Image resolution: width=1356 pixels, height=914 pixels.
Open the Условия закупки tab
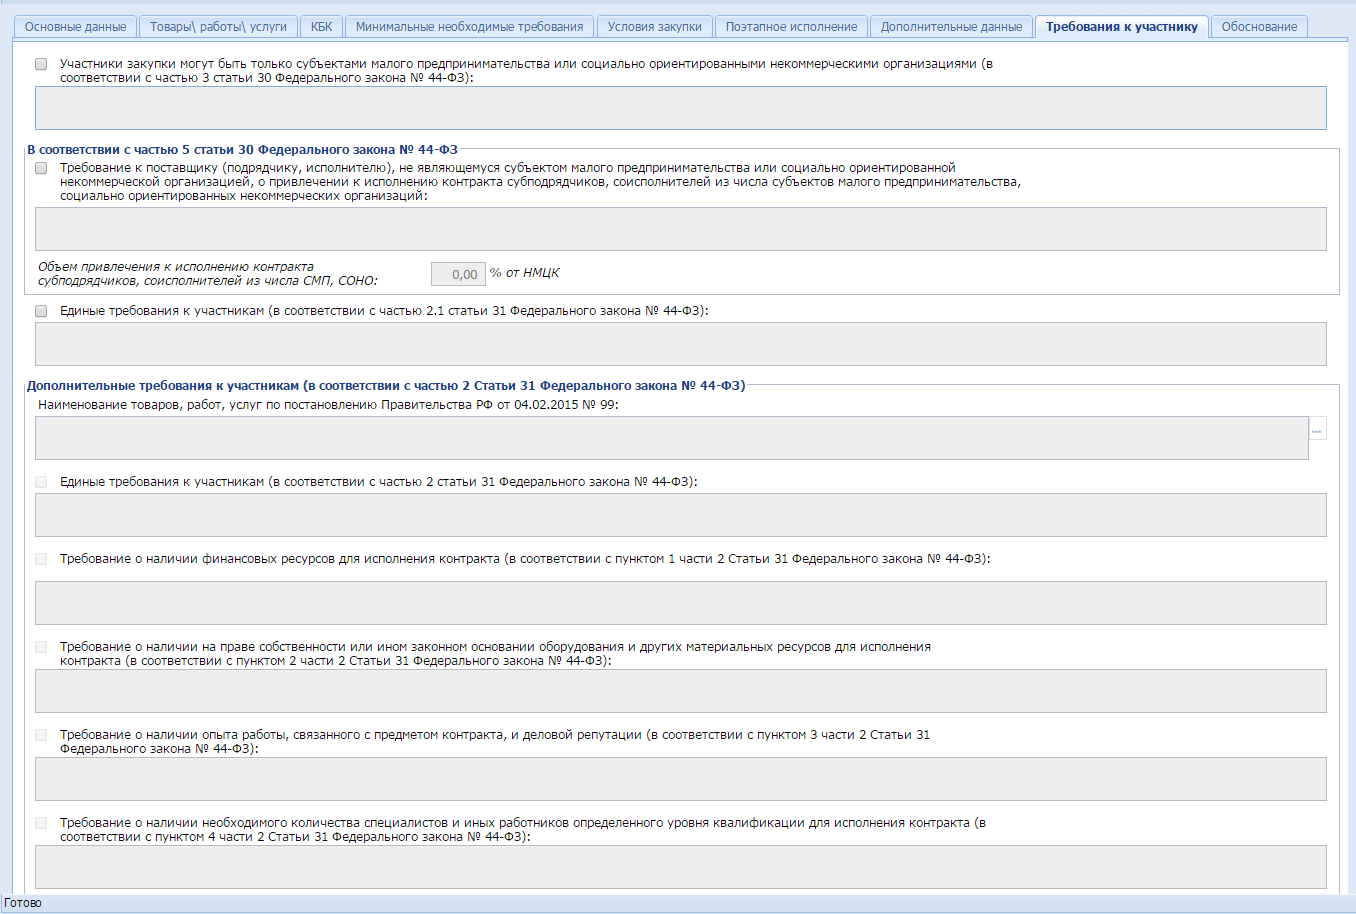(x=655, y=27)
